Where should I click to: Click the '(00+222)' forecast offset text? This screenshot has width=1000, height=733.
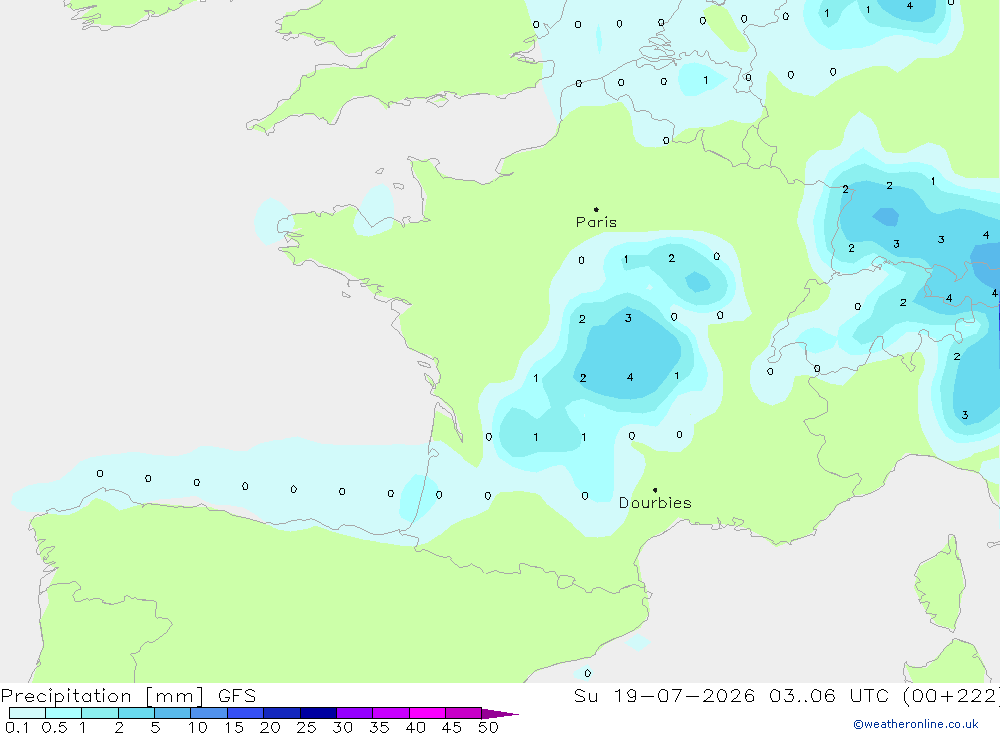coord(952,695)
